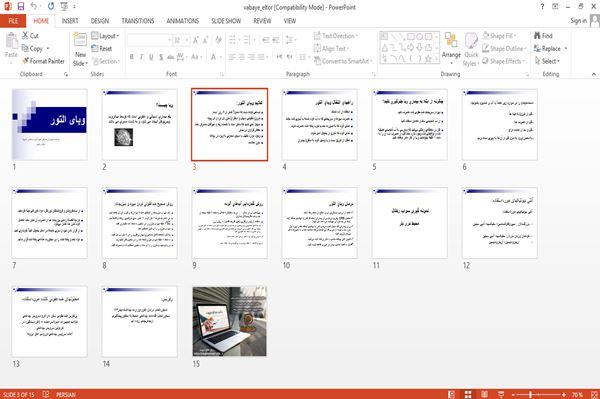Click the zoom out minus button
600x399 pixels.
coord(514,394)
